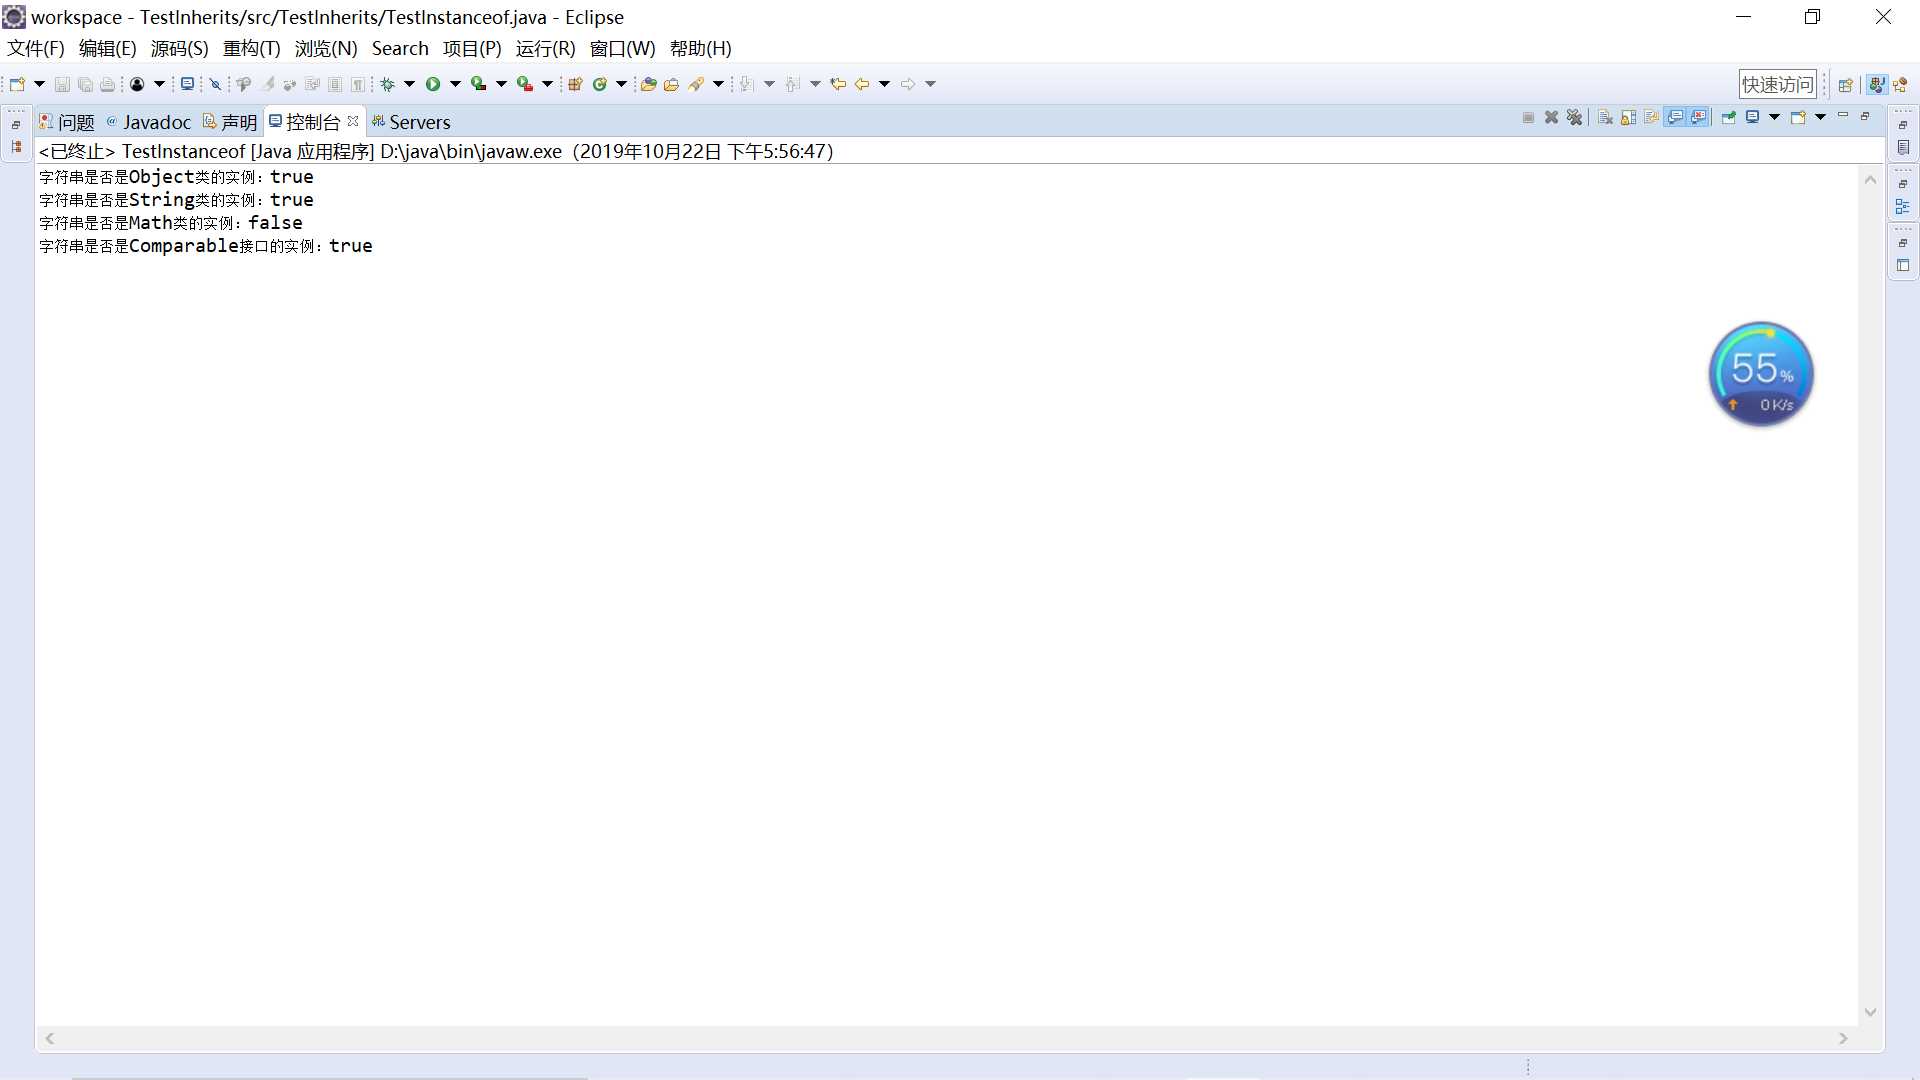This screenshot has height=1080, width=1920.
Task: Click the Open Task folder icon
Action: (x=671, y=84)
